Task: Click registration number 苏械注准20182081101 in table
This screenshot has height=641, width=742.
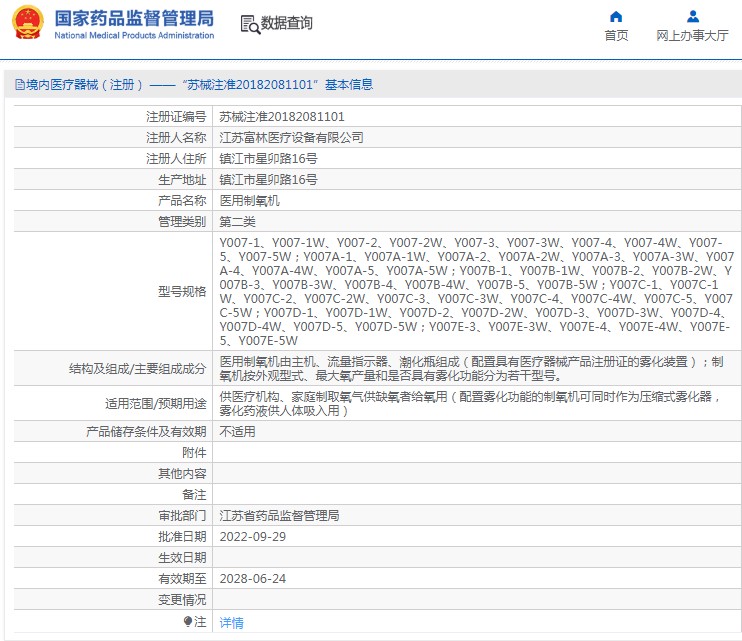Action: click(x=282, y=117)
